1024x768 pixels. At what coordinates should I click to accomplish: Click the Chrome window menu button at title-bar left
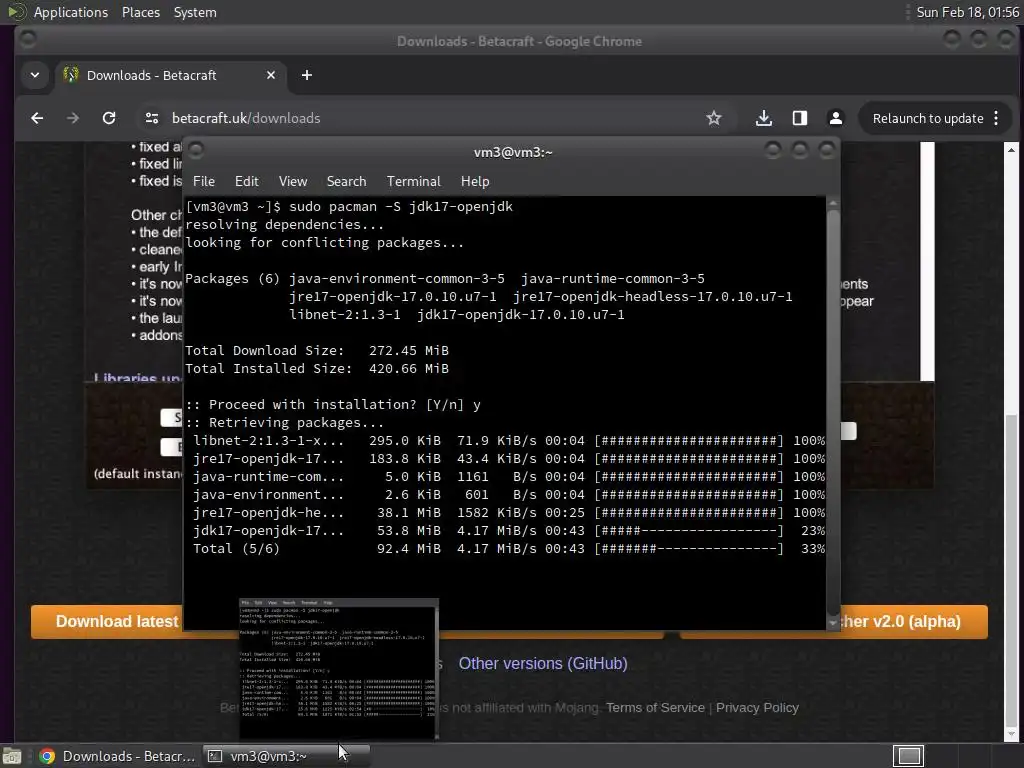tap(27, 39)
